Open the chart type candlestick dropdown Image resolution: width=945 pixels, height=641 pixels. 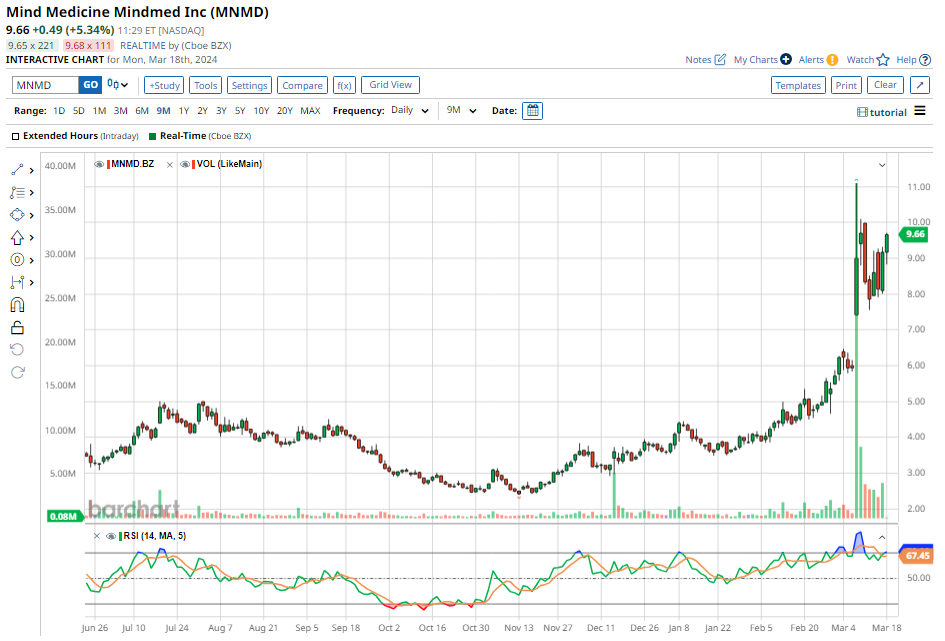click(x=118, y=86)
